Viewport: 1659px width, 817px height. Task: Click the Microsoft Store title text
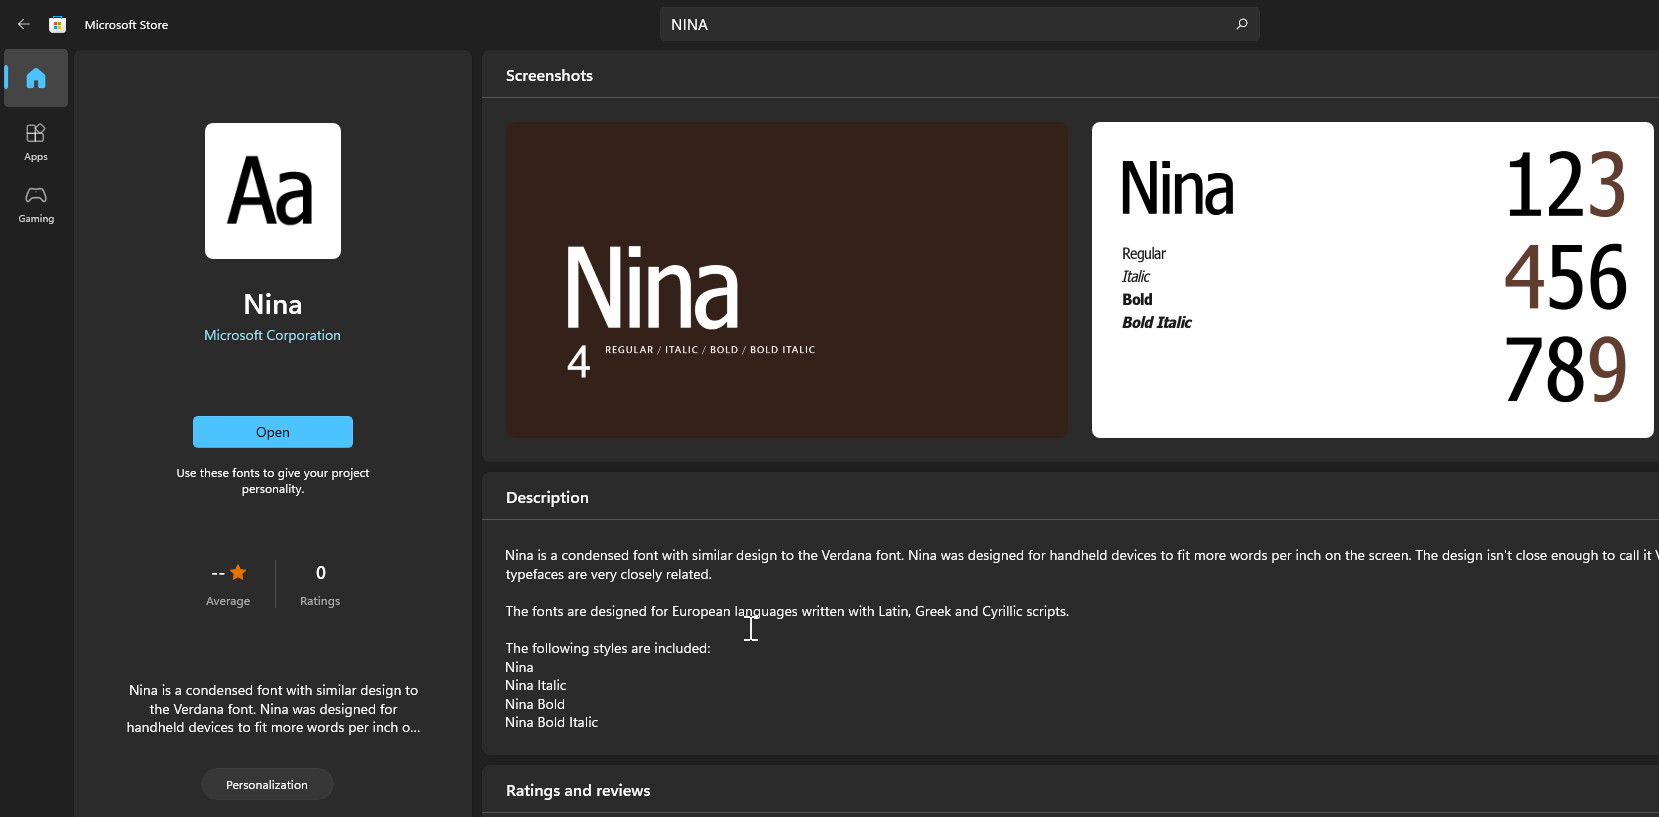126,25
